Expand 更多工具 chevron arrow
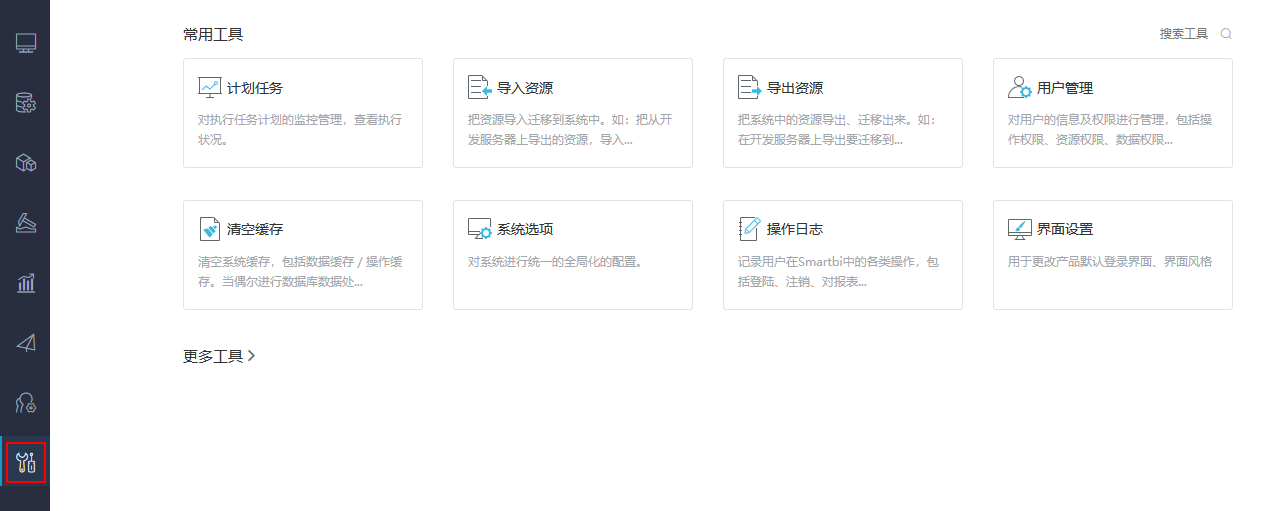The image size is (1286, 511). click(252, 356)
